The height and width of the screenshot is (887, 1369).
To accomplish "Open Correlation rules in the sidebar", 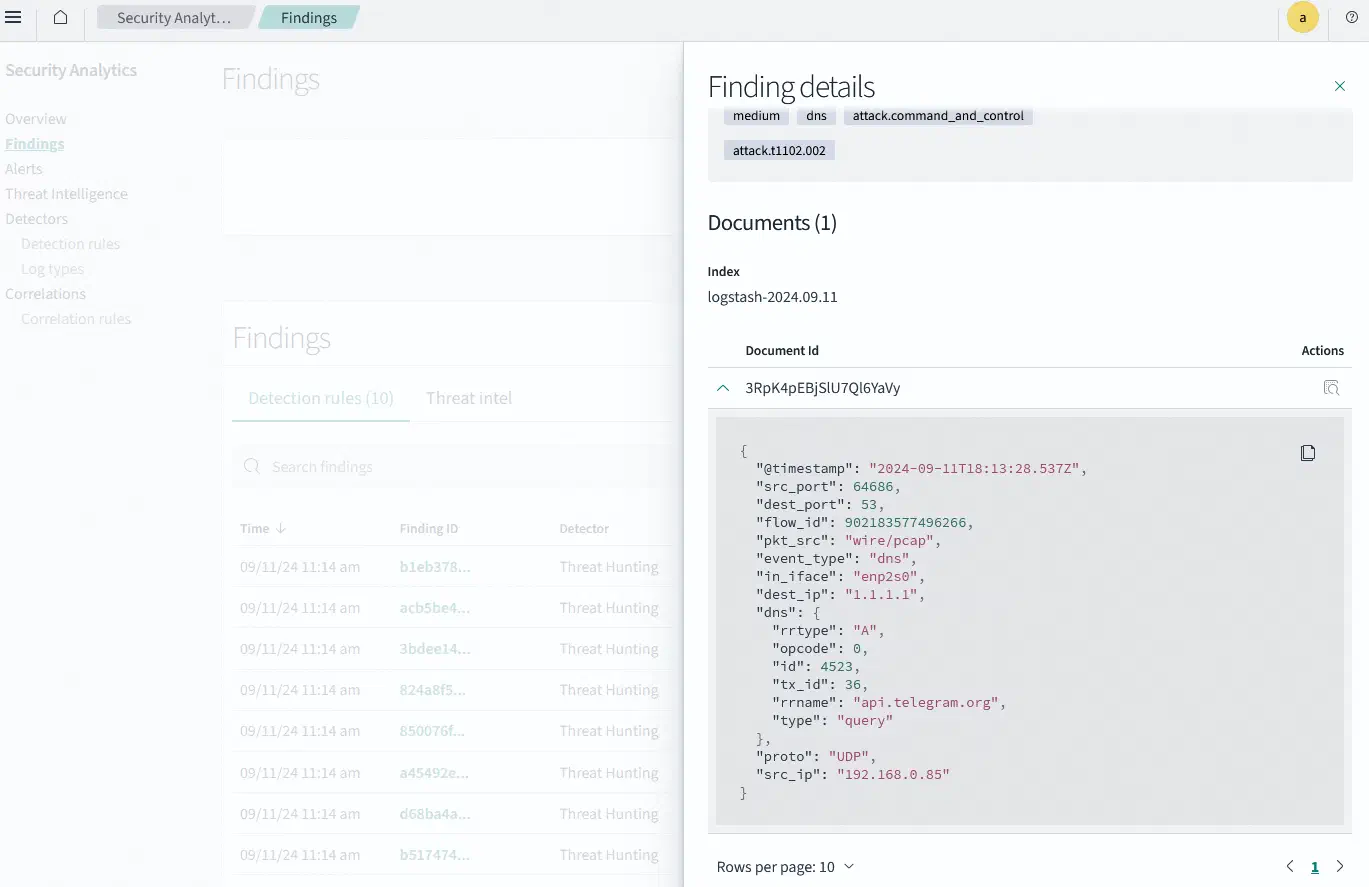I will click(x=76, y=319).
